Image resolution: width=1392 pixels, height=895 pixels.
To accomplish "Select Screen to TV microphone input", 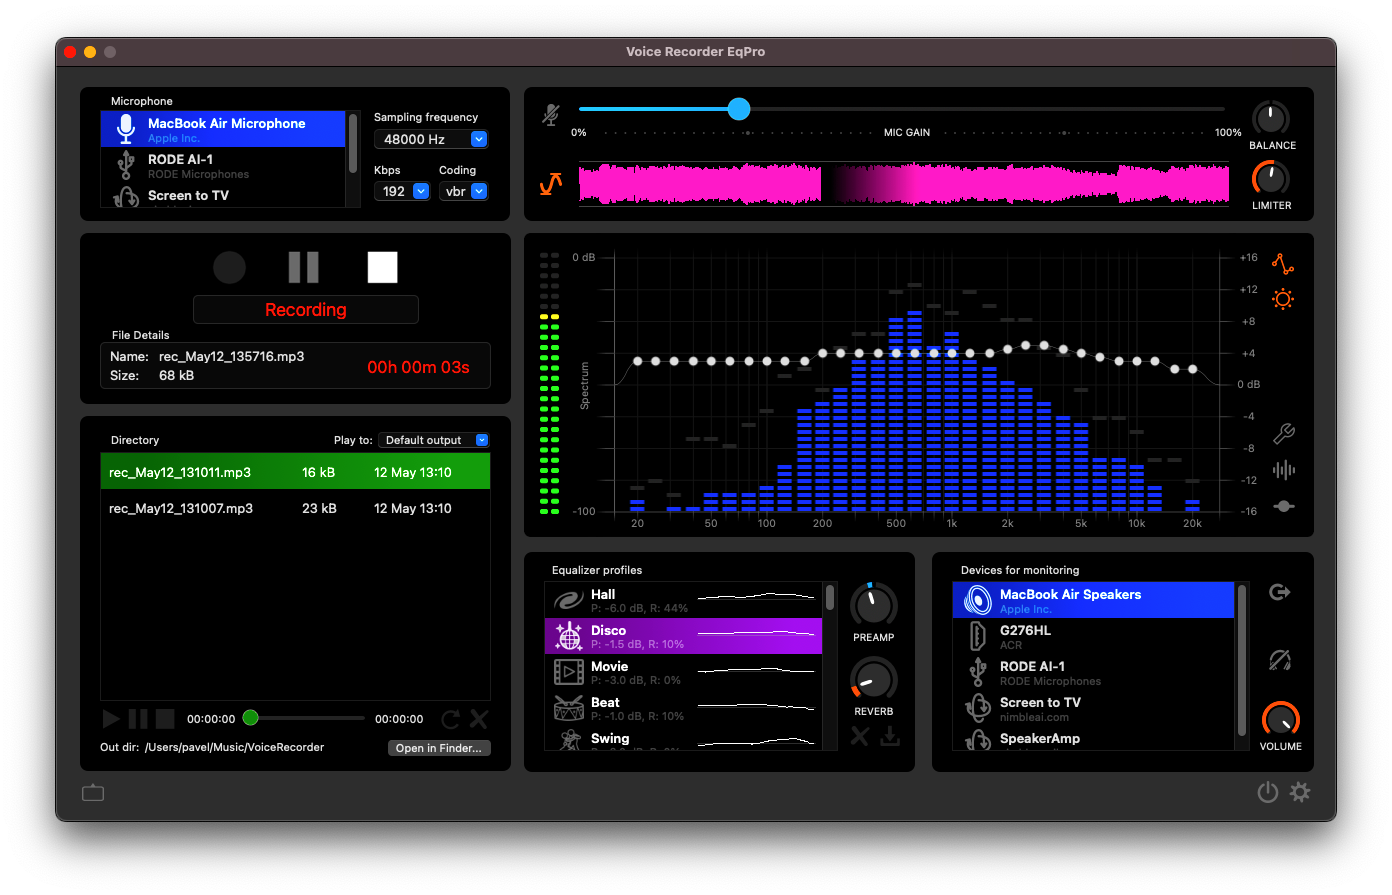I will click(x=223, y=196).
